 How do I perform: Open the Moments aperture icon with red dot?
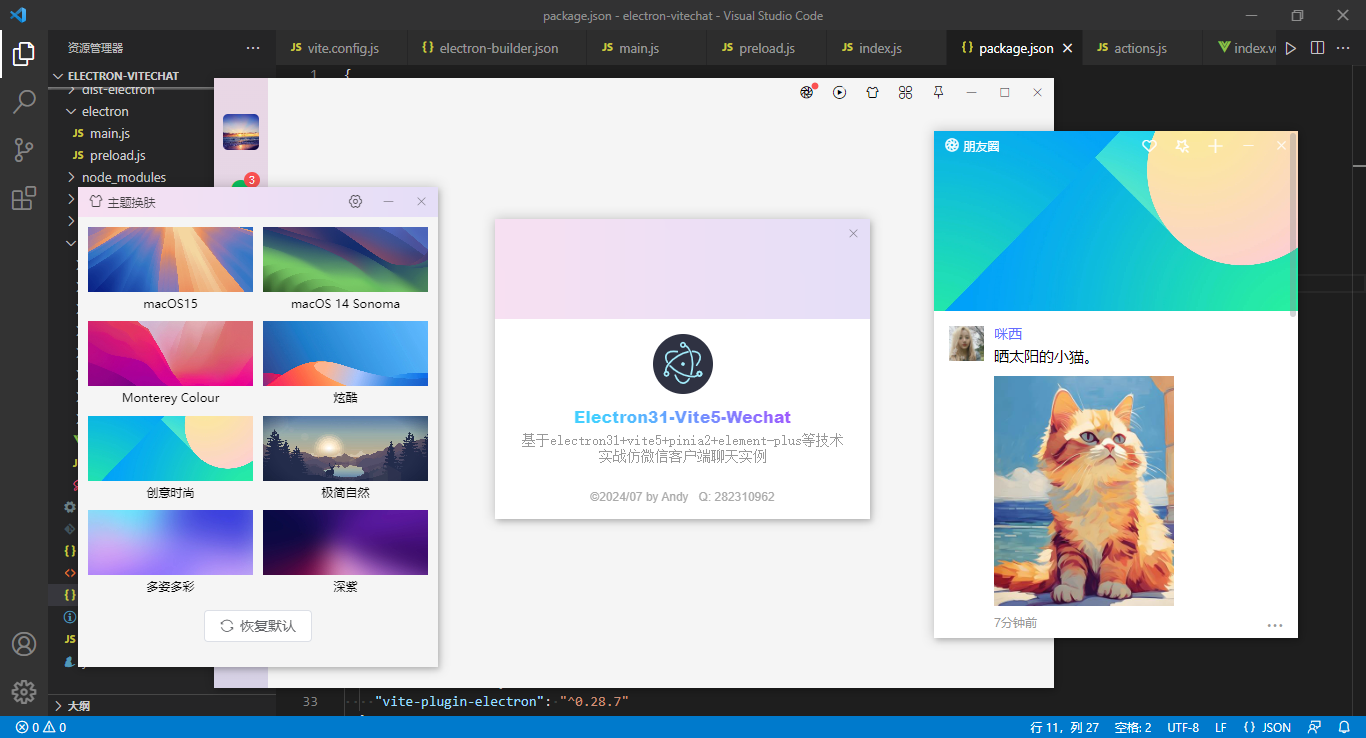coord(807,92)
